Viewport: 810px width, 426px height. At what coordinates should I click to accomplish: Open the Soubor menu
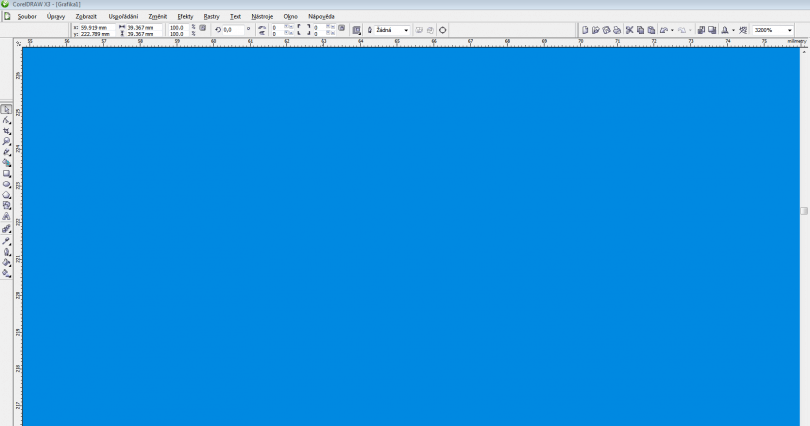(27, 17)
